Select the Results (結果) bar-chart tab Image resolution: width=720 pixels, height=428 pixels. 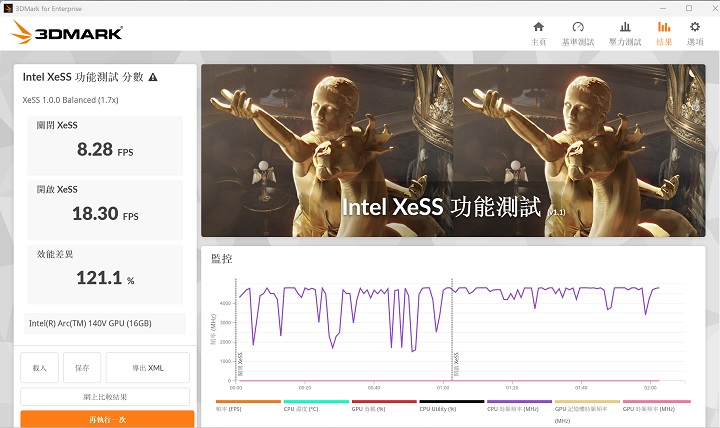pos(664,34)
